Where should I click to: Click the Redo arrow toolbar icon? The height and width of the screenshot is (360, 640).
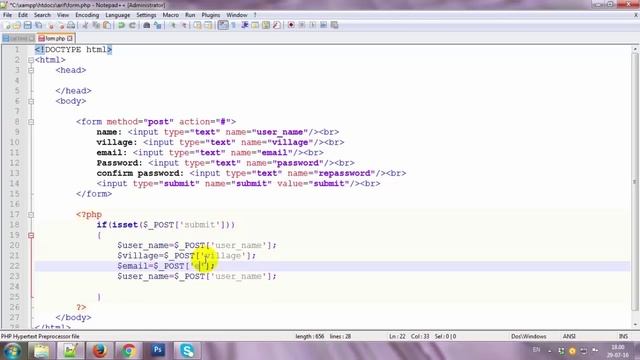coord(132,25)
